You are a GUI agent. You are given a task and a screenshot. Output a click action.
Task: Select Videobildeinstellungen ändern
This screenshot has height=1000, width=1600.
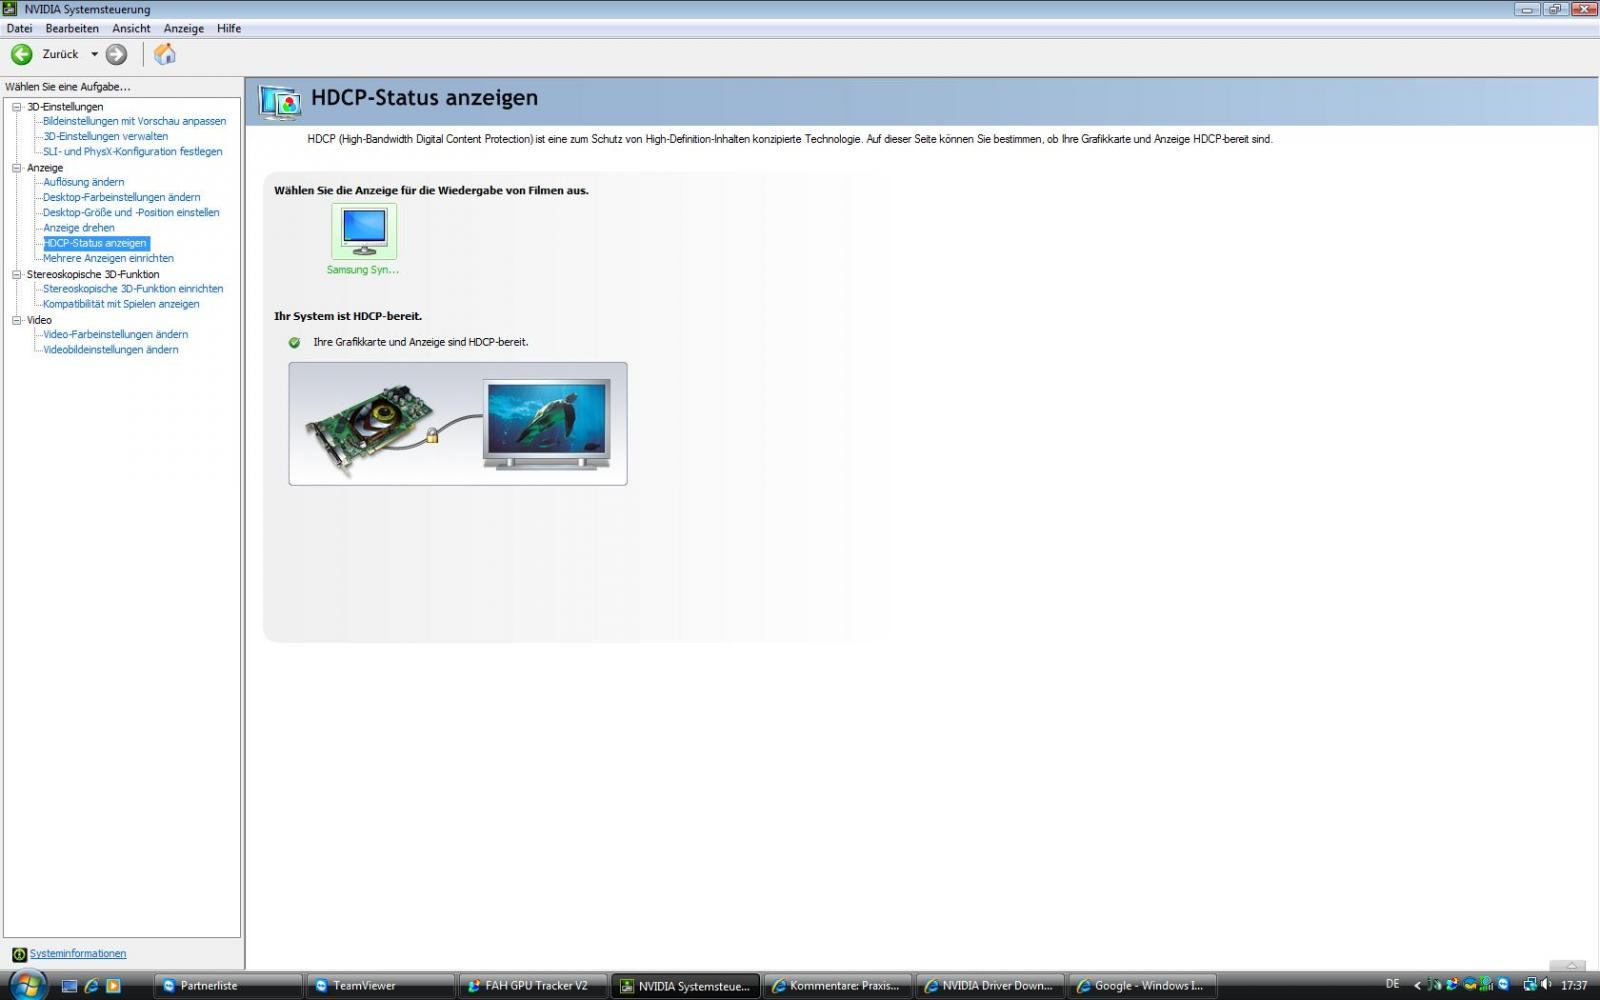coord(110,349)
